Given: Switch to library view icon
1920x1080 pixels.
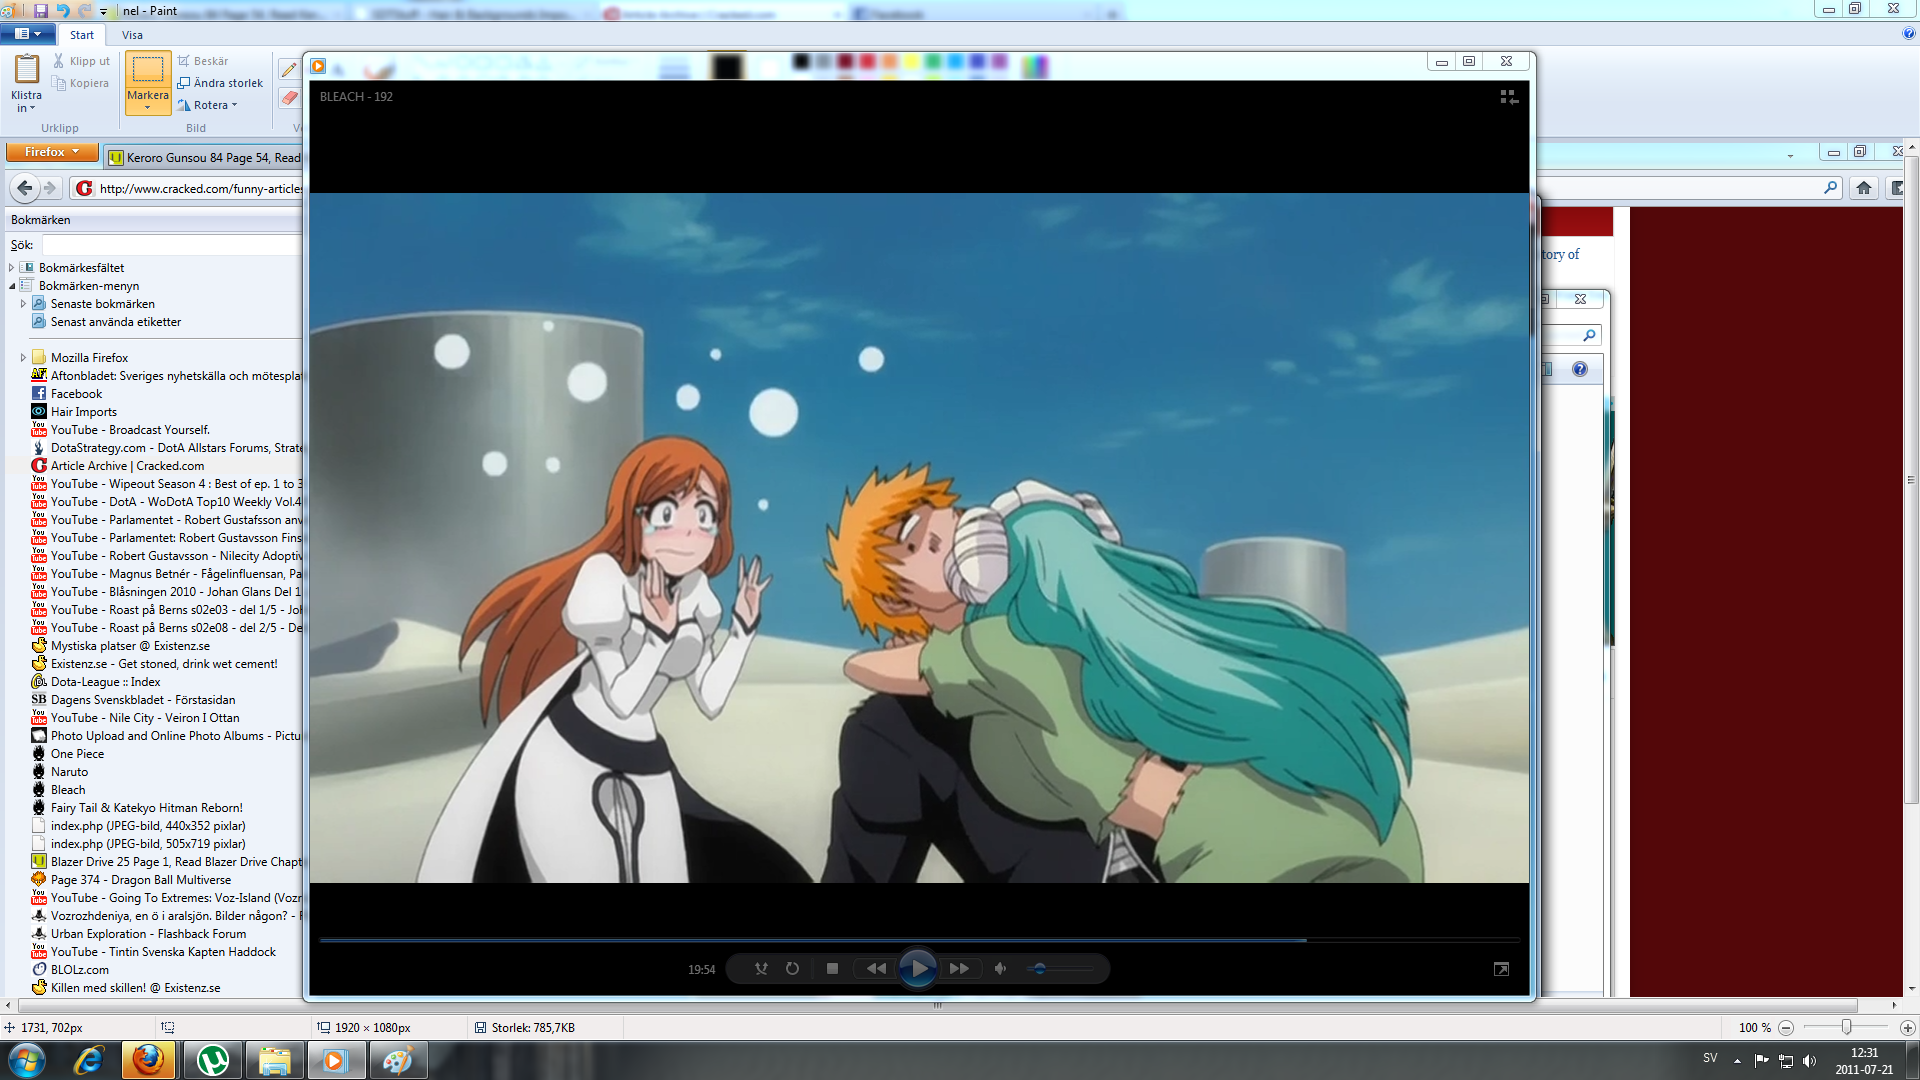Looking at the screenshot, I should 1509,97.
